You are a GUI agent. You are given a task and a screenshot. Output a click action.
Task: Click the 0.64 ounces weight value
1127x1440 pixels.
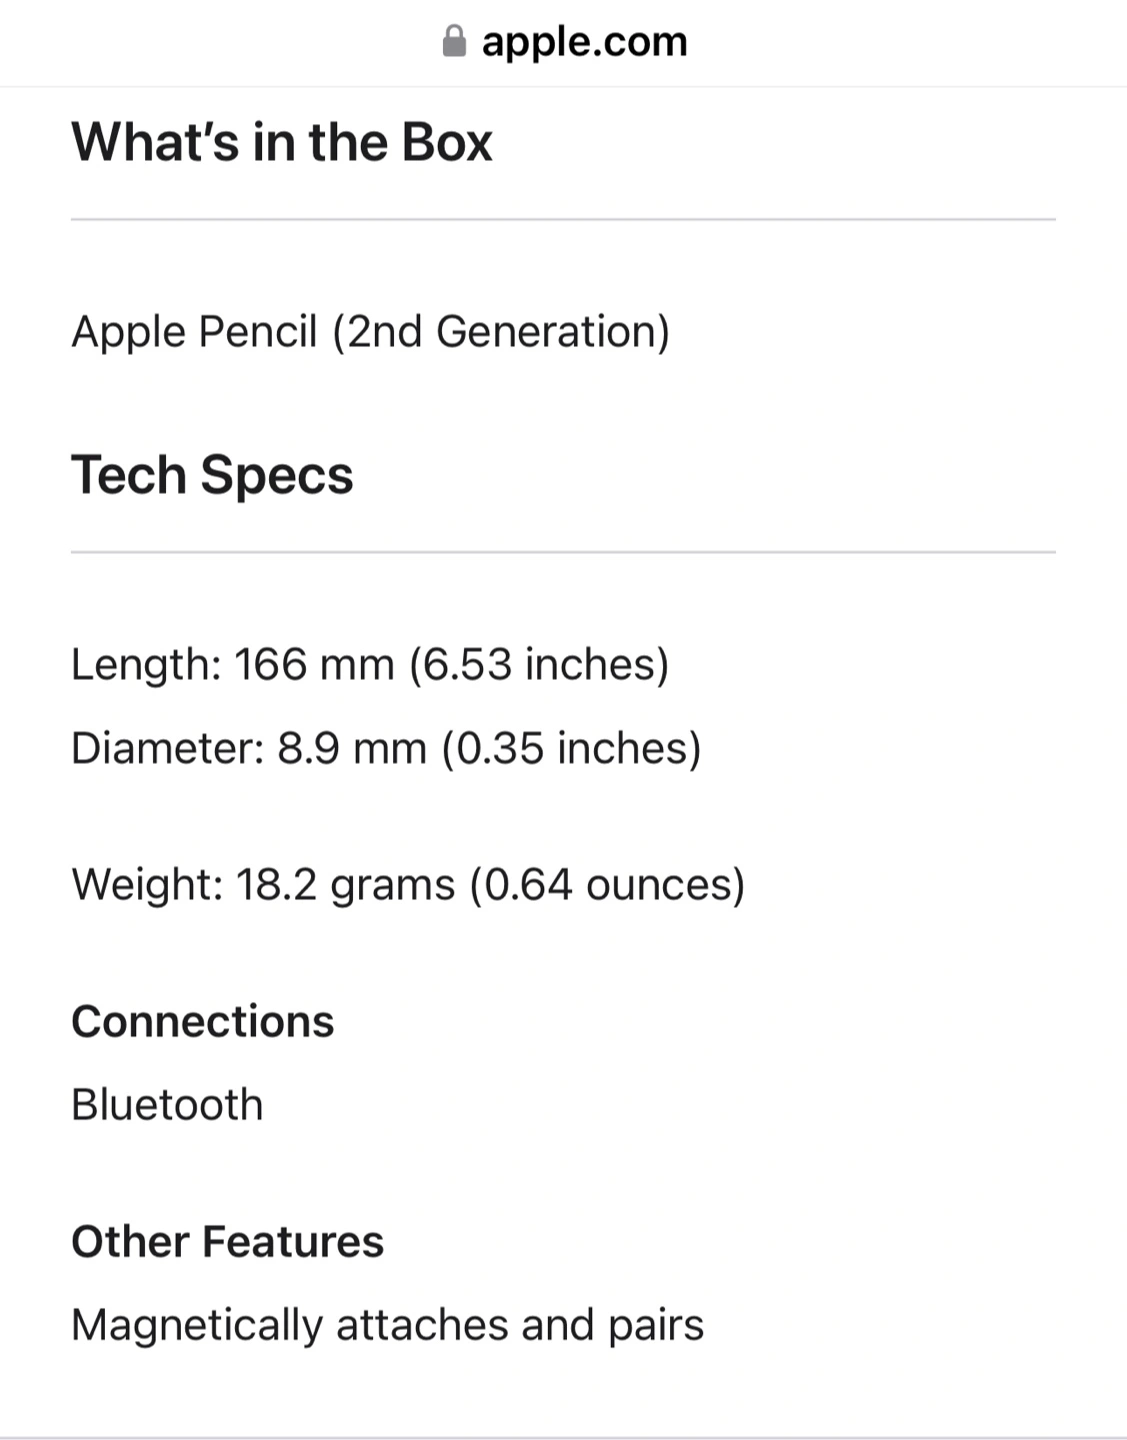608,885
